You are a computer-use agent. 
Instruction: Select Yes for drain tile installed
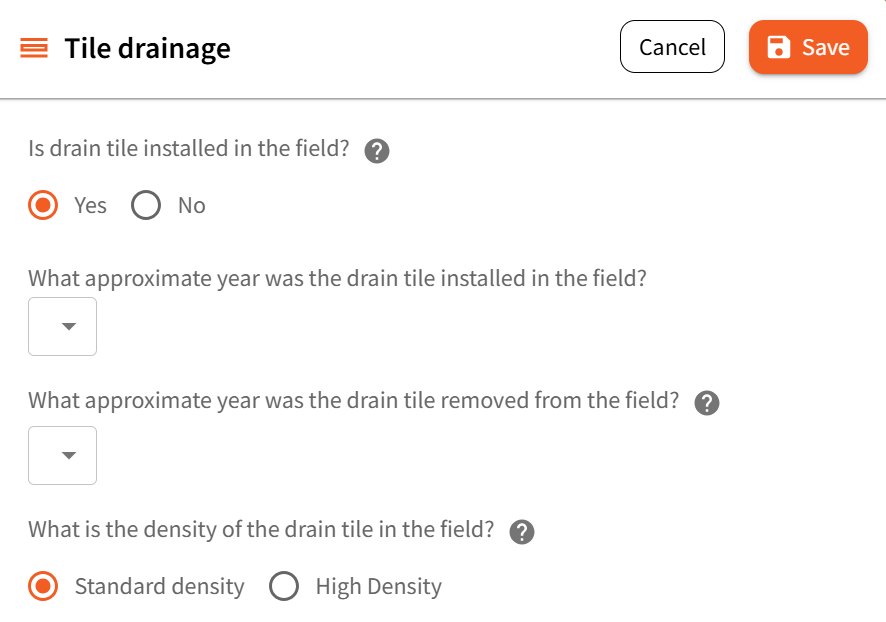pos(43,206)
